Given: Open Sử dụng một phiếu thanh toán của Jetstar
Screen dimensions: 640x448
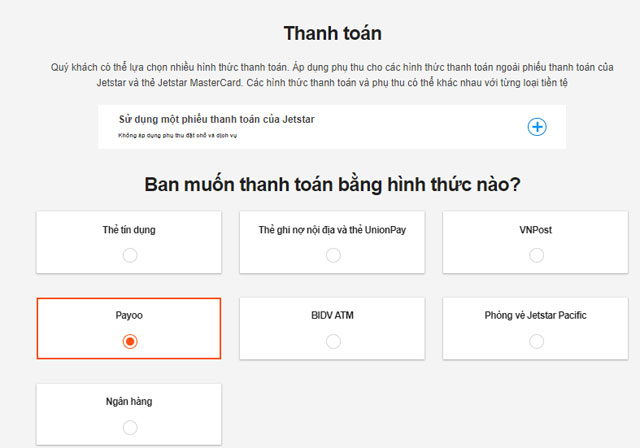Looking at the screenshot, I should 217,120.
